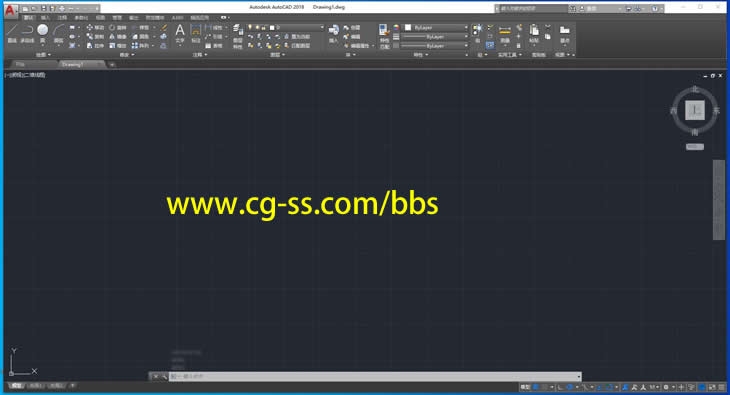
Task: Activate the Polyline tool
Action: click(x=27, y=33)
